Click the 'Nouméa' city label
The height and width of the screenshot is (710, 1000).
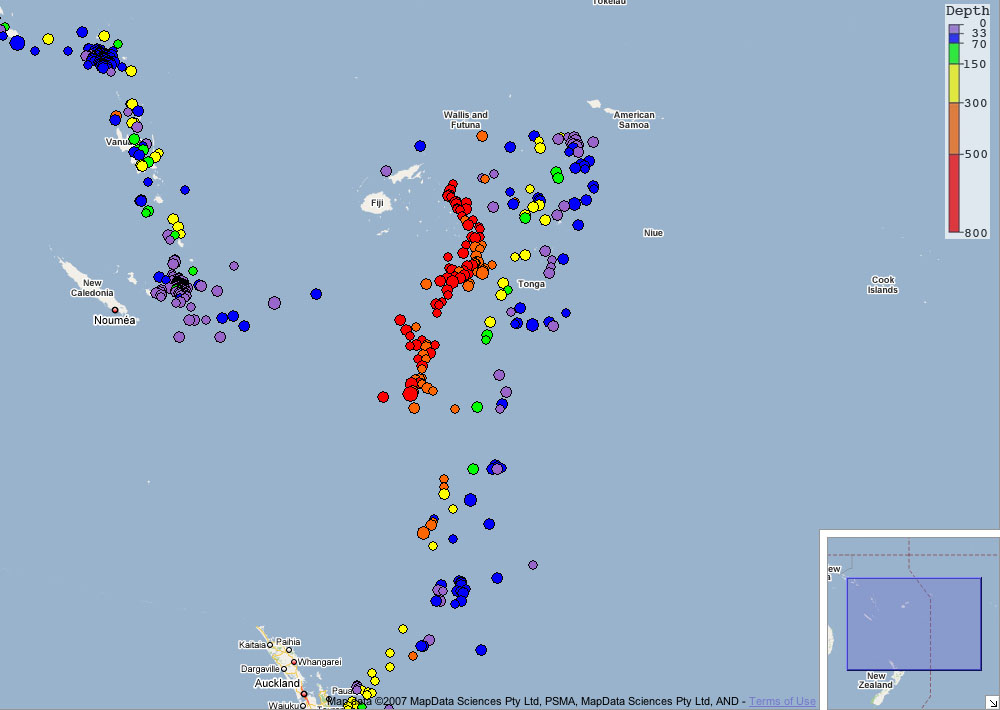[x=115, y=320]
